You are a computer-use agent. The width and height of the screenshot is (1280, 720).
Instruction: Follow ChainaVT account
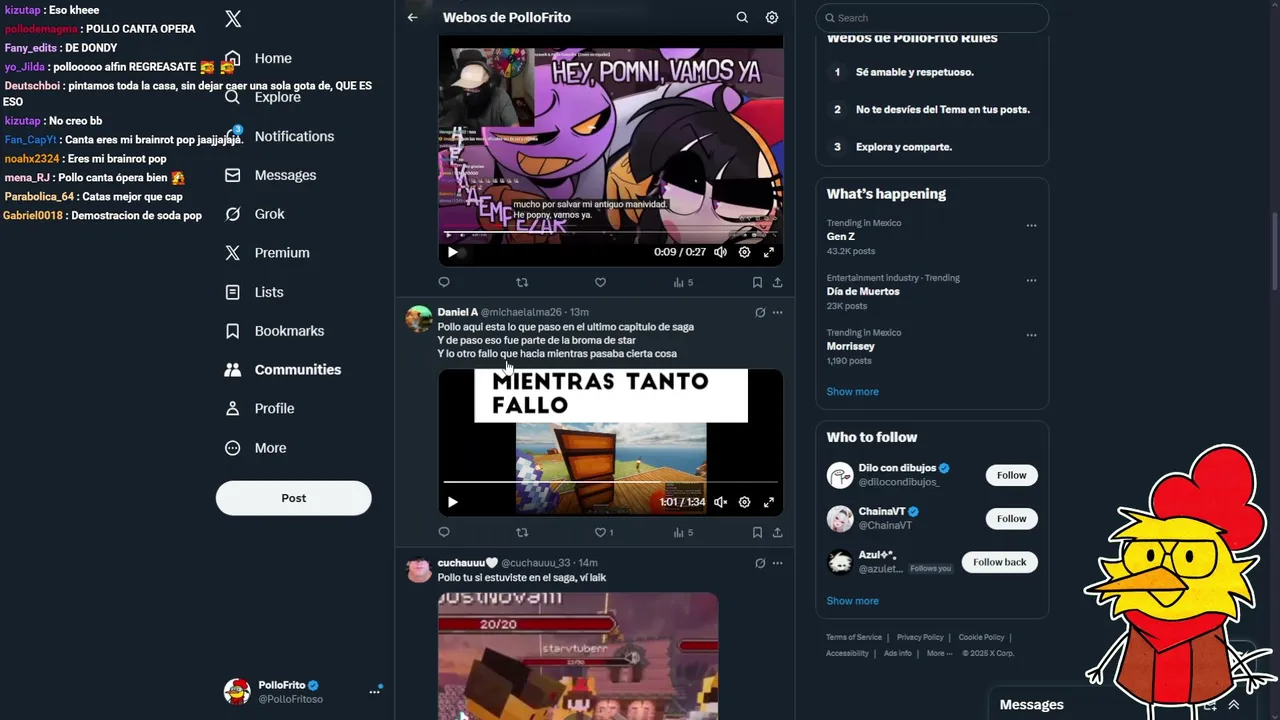1011,518
